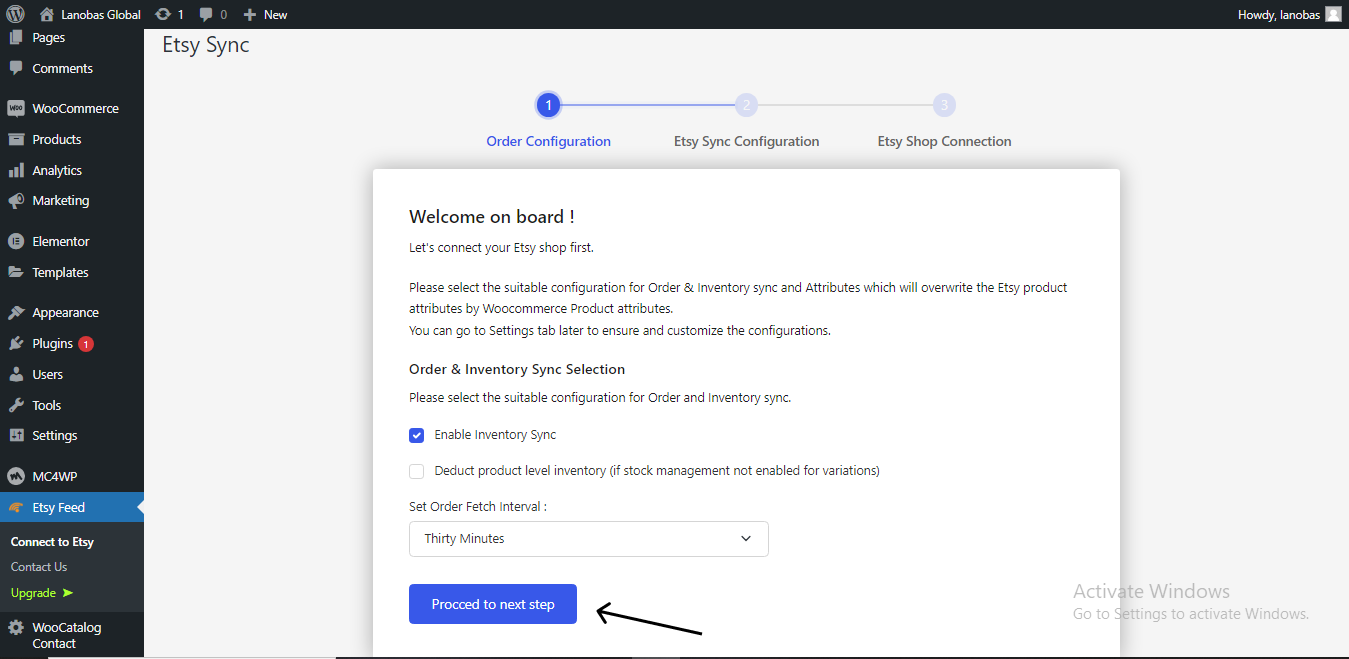Image resolution: width=1349 pixels, height=659 pixels.
Task: Click the WooCommerce sidebar icon
Action: click(x=16, y=108)
